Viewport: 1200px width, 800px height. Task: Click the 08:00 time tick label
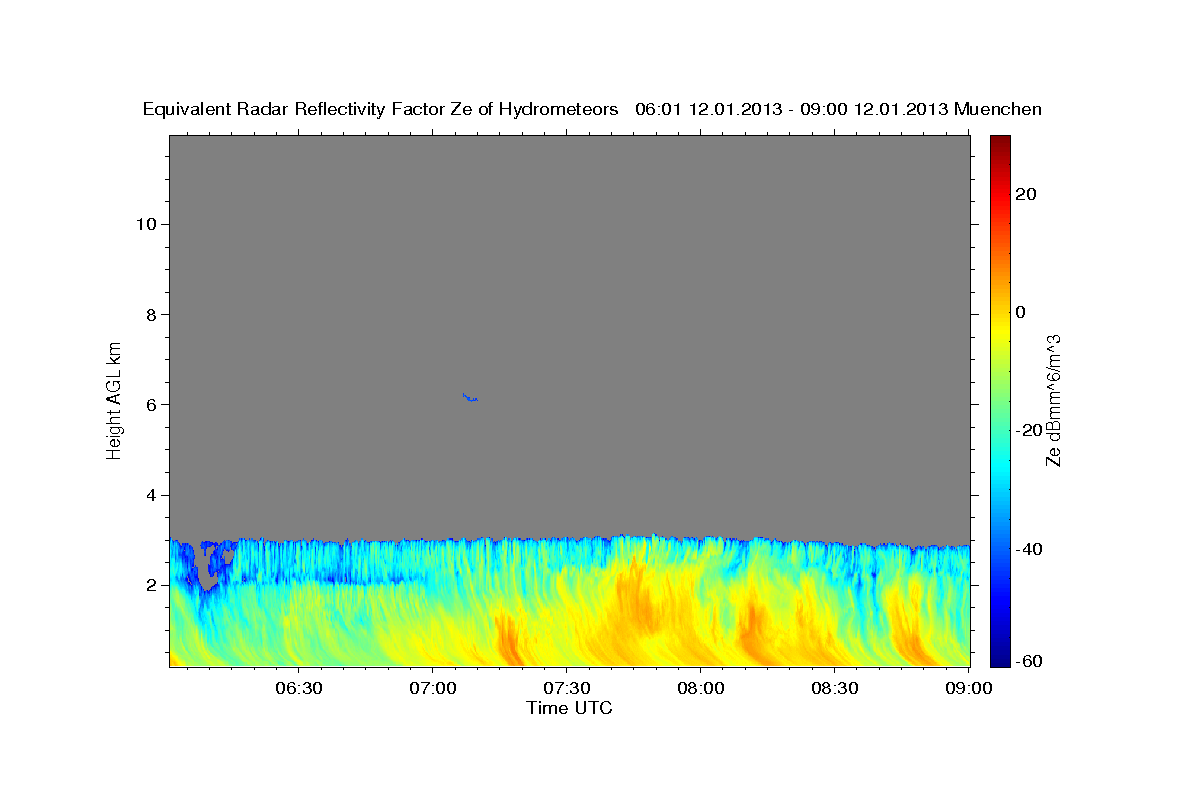click(700, 688)
